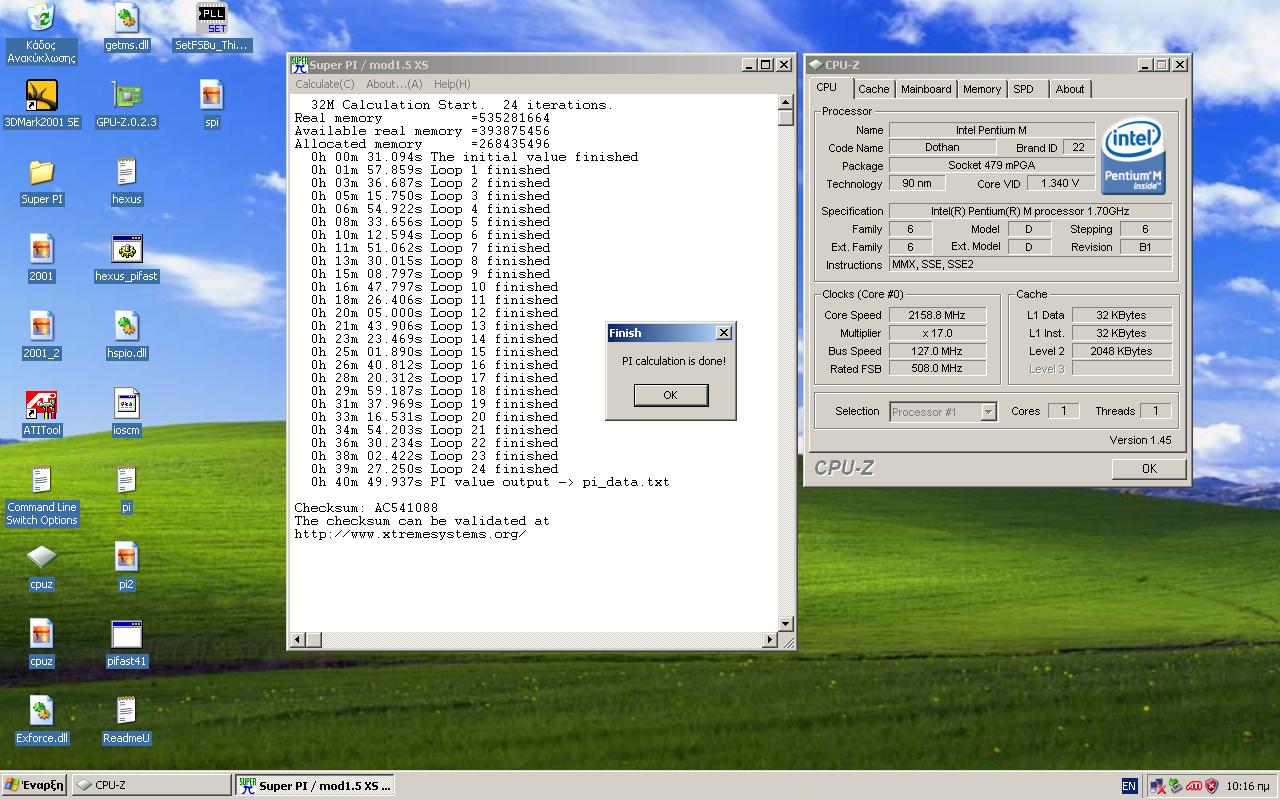Switch to the About tab in CPU-Z
The height and width of the screenshot is (800, 1280).
point(1069,89)
